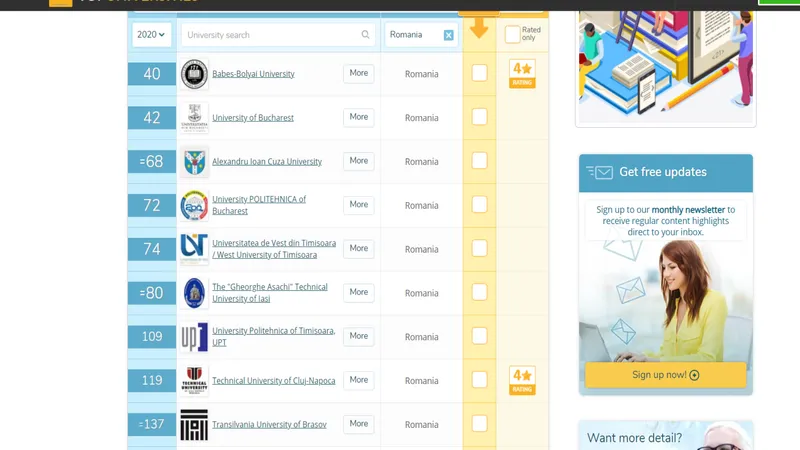Image resolution: width=800 pixels, height=450 pixels.
Task: Open Technical University of Cluj-Napoca logo
Action: (x=194, y=381)
